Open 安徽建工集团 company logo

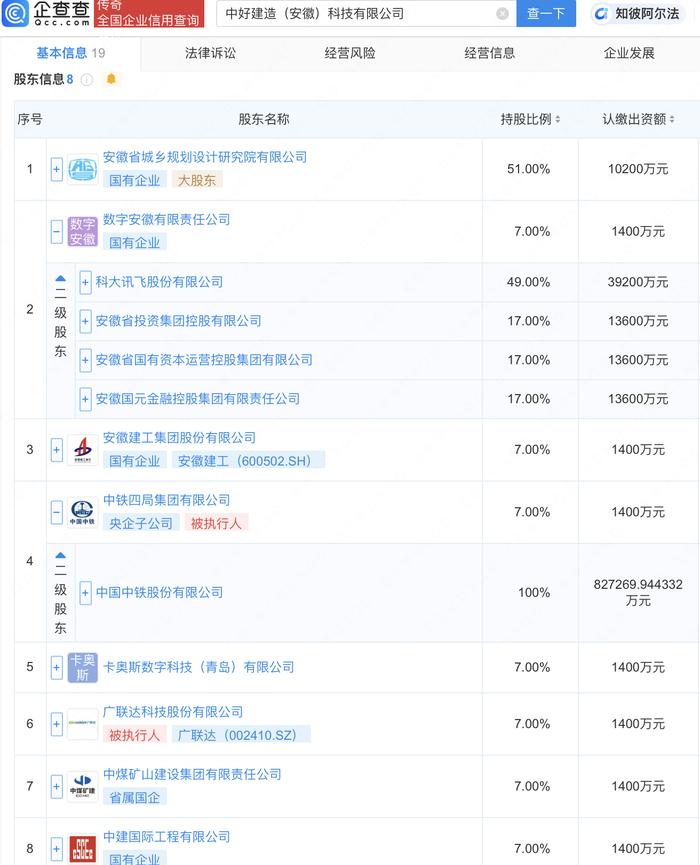(82, 450)
